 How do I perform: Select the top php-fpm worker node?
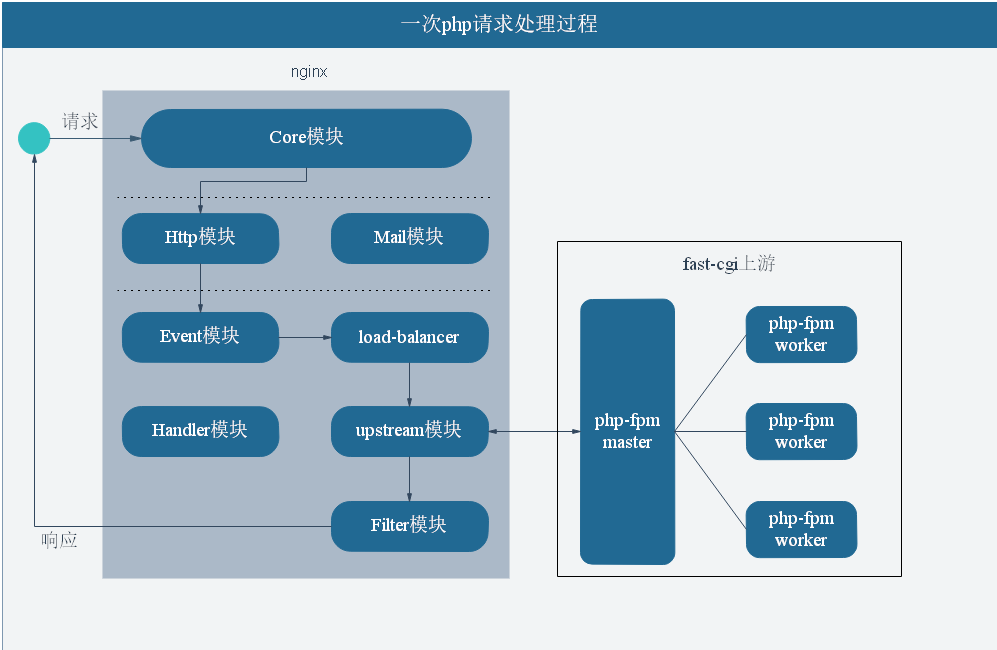click(x=801, y=335)
